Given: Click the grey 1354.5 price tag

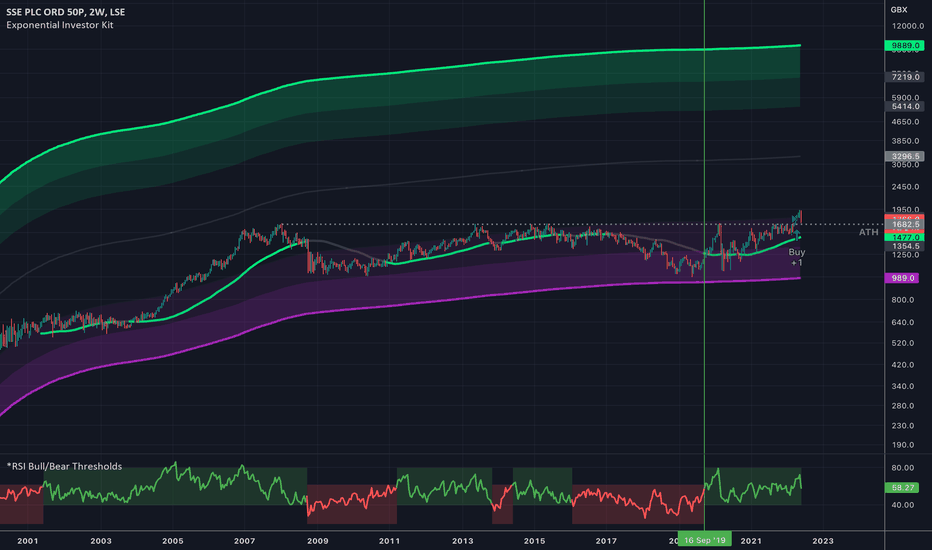Looking at the screenshot, I should click(904, 246).
